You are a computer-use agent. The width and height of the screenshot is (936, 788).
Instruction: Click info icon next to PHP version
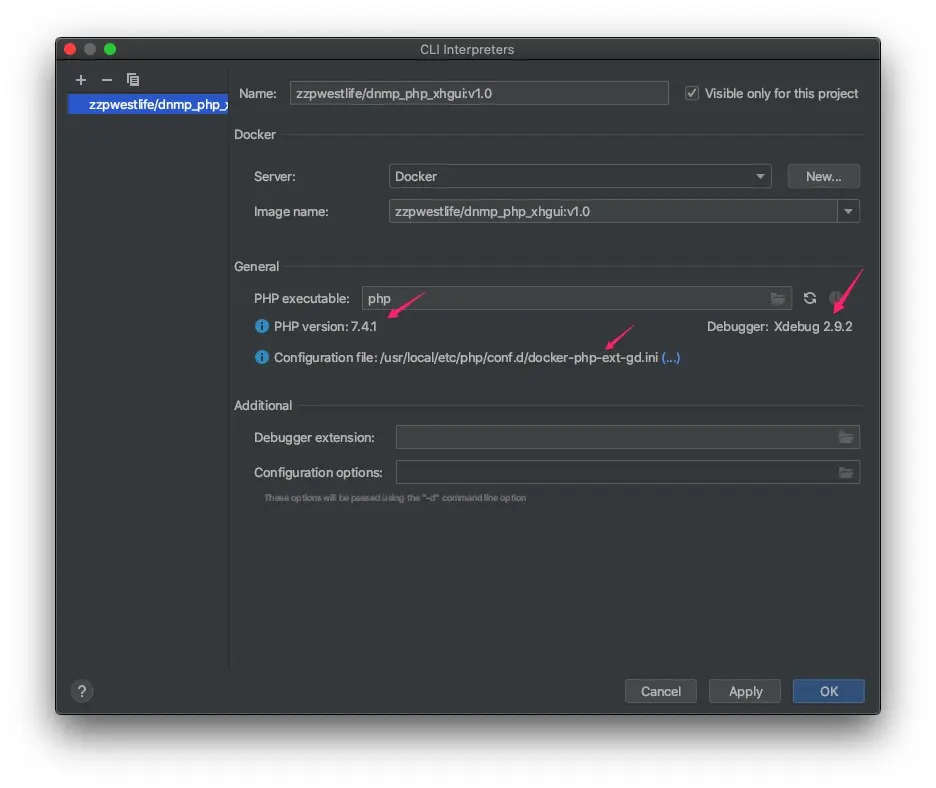261,326
